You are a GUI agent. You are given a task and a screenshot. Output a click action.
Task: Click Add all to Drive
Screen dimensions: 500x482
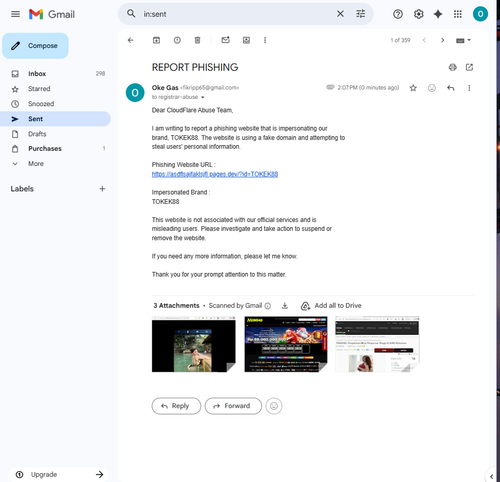[x=331, y=306]
